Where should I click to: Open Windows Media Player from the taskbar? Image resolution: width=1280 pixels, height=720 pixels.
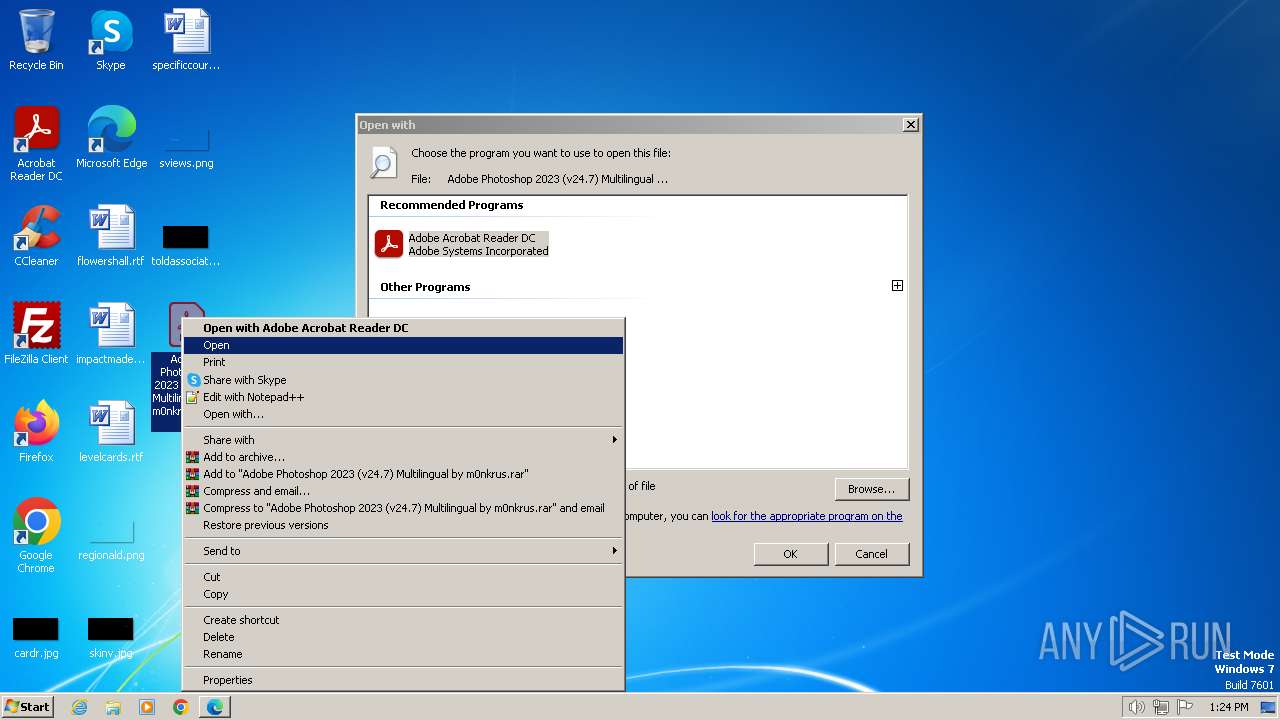pos(147,707)
